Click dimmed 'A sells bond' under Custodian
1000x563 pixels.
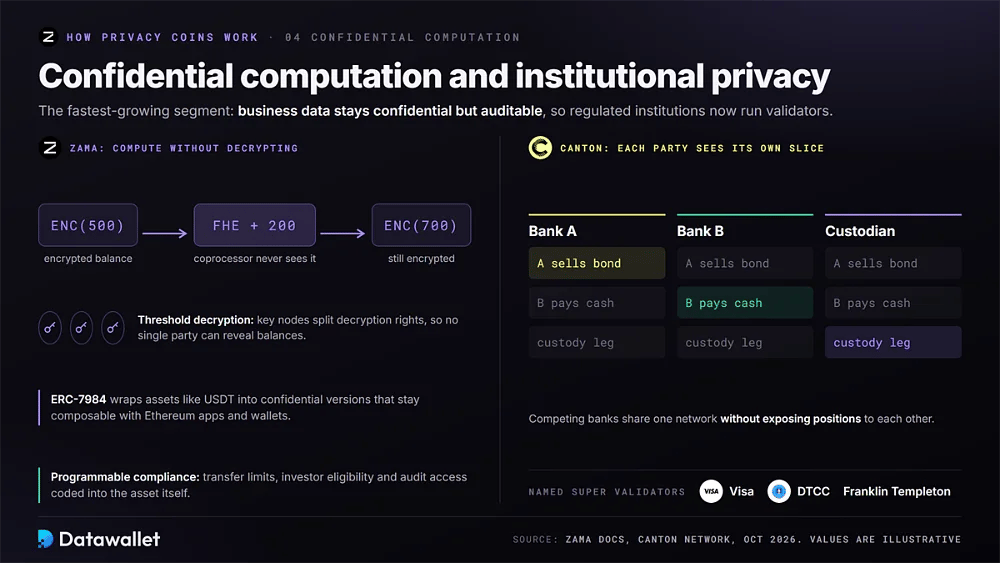coord(893,263)
